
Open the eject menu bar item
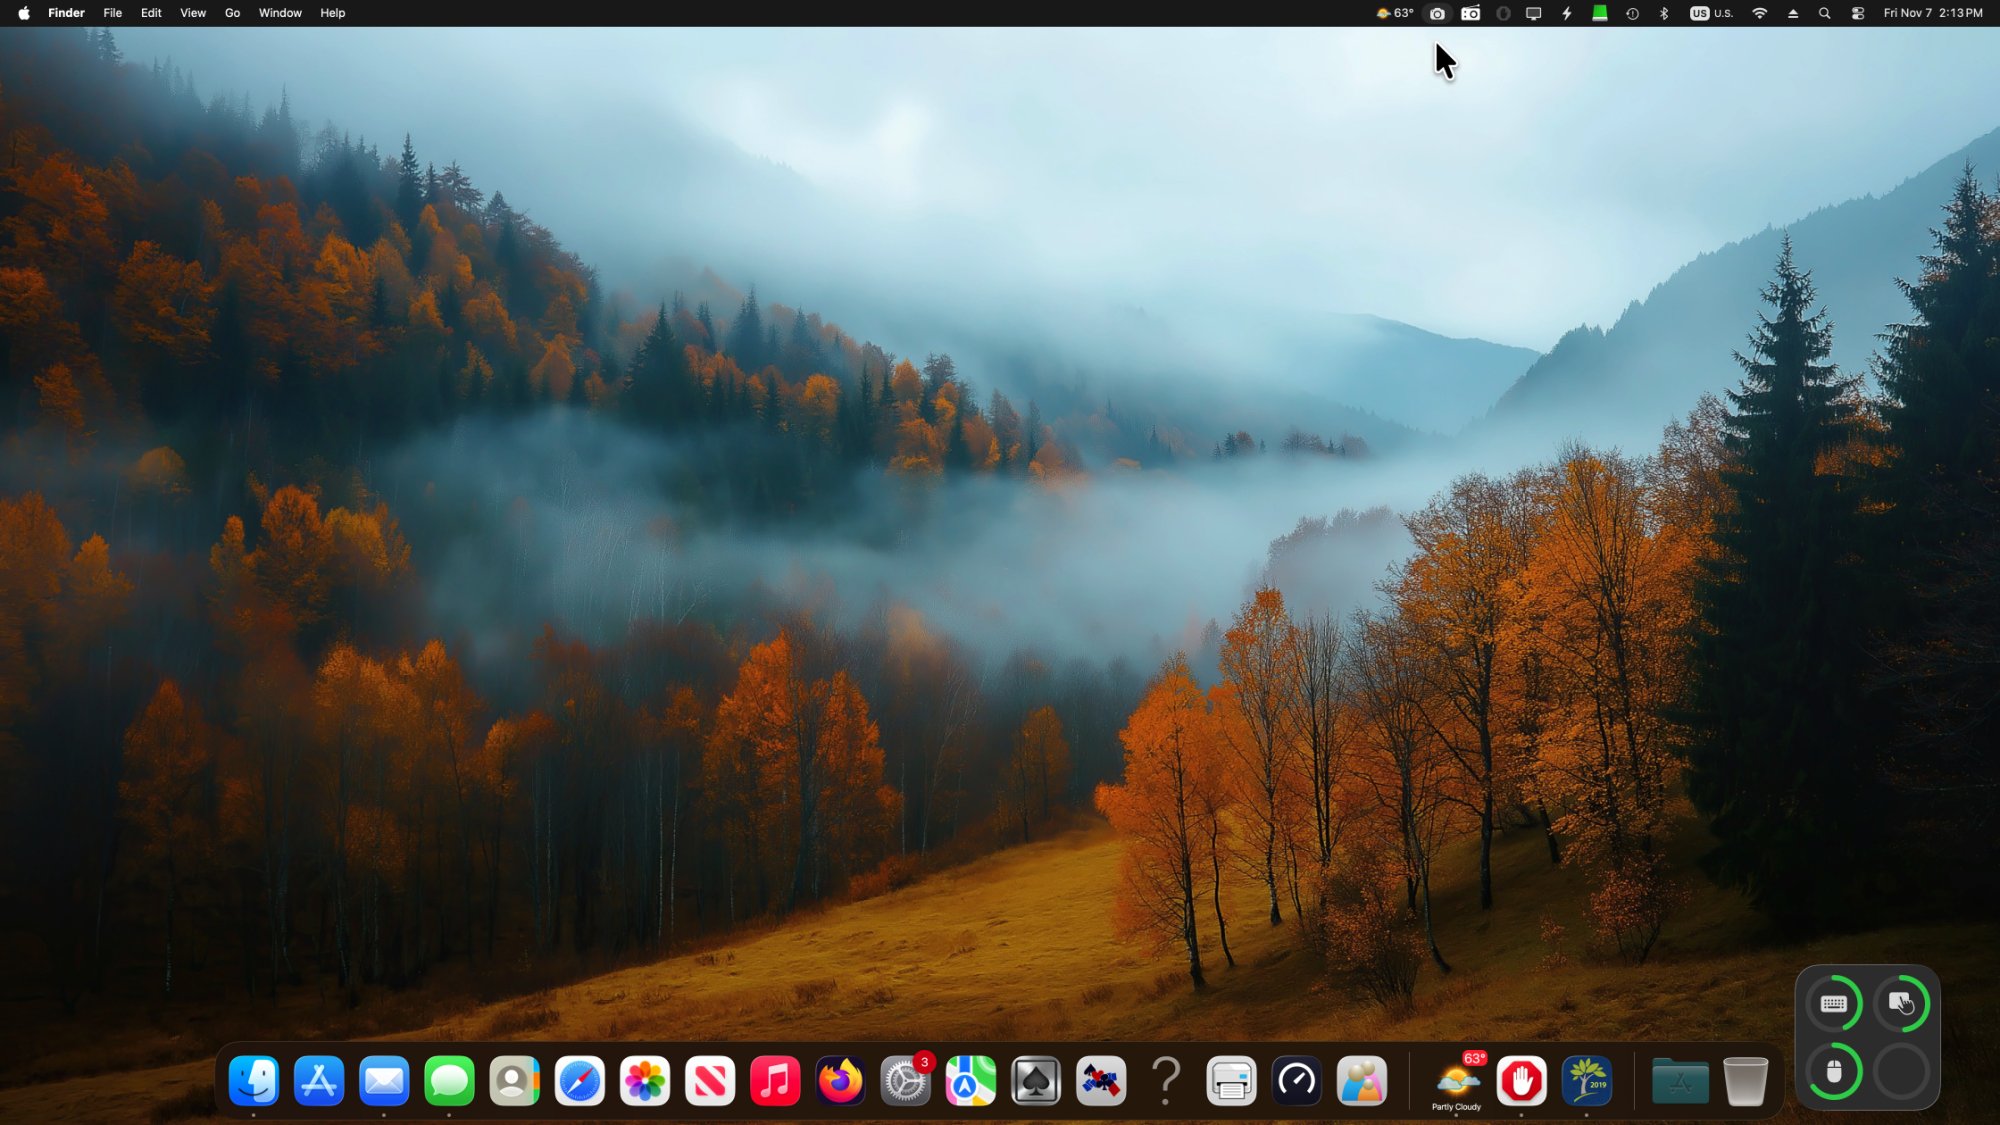pos(1793,13)
